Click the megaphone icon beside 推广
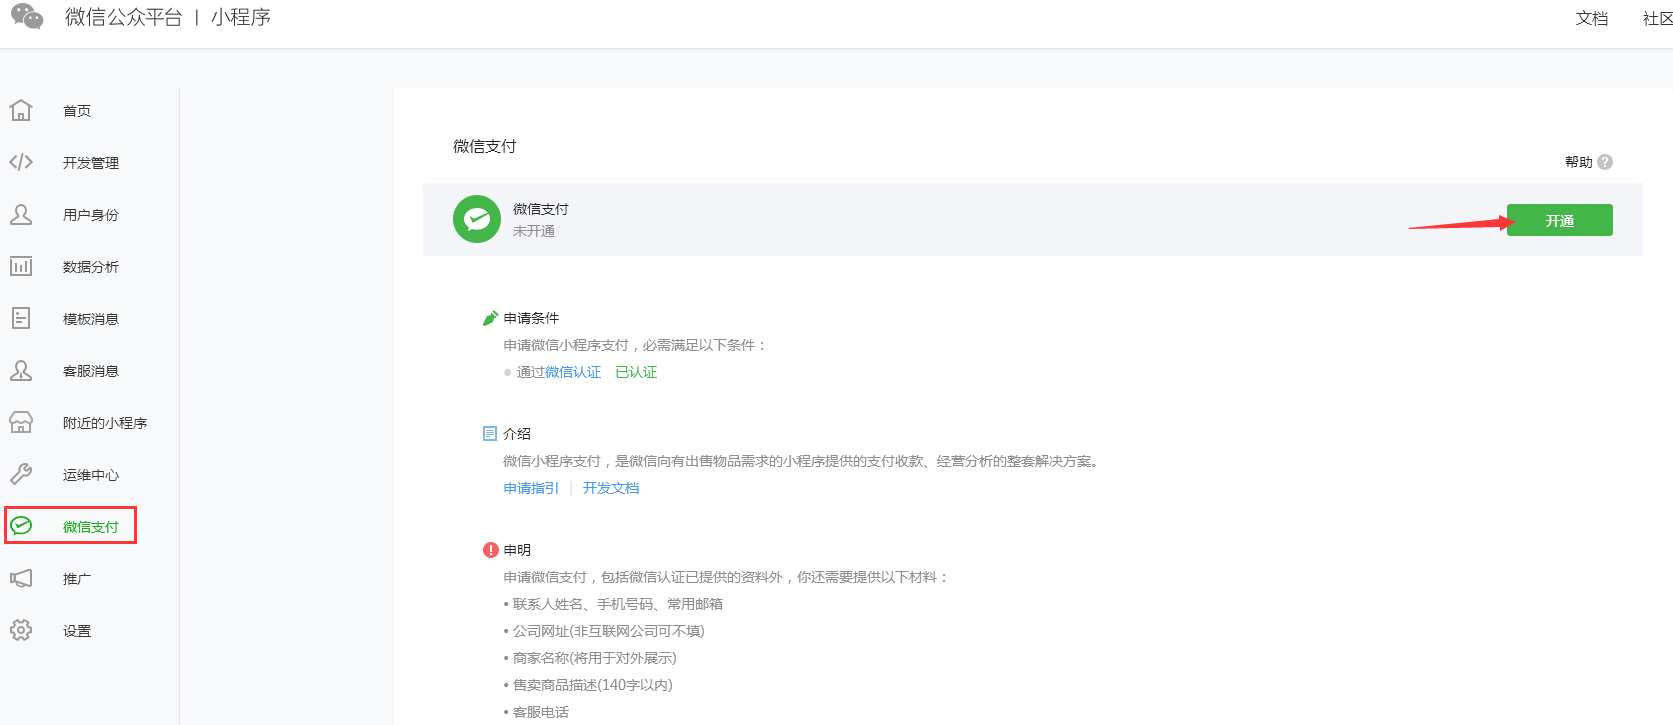This screenshot has width=1673, height=725. 21,578
